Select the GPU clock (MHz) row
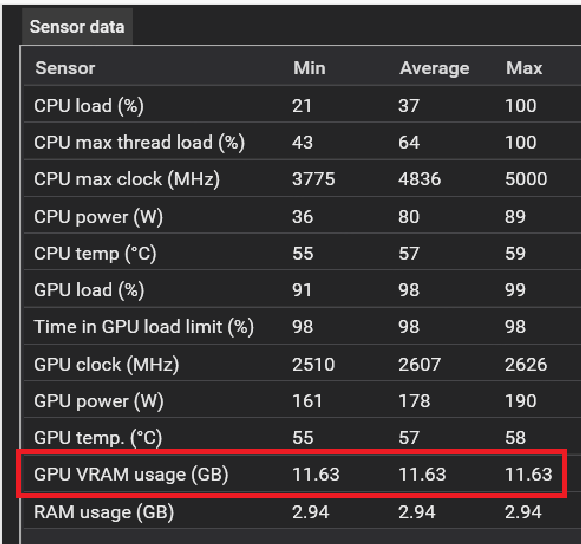Viewport: 581px width, 544px height. point(302,364)
